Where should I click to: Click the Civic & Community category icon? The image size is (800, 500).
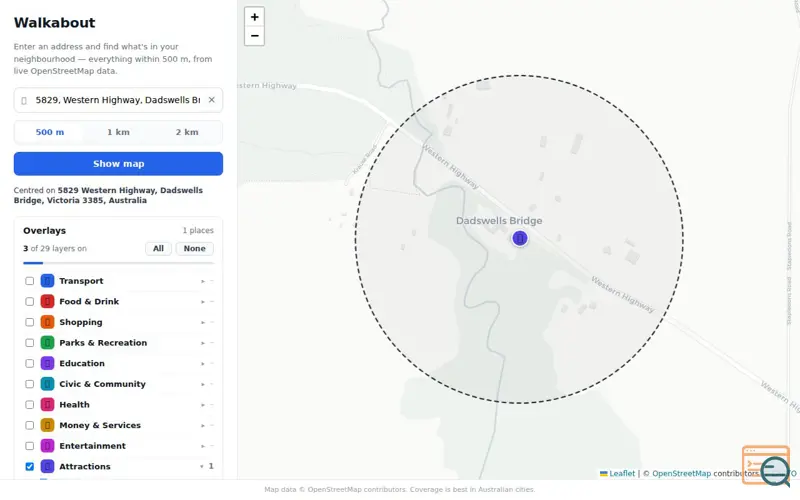coord(47,384)
